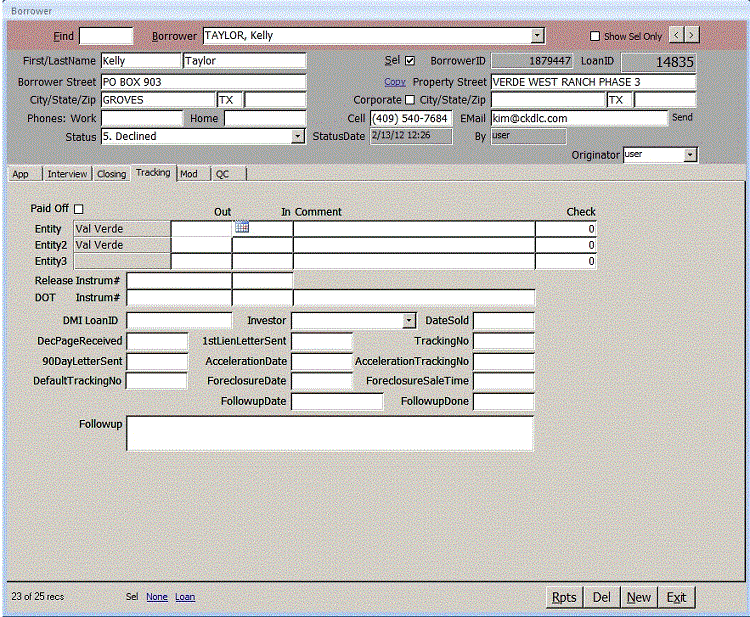Expand the Borrower dropdown list
The image size is (750, 617).
pyautogui.click(x=538, y=36)
